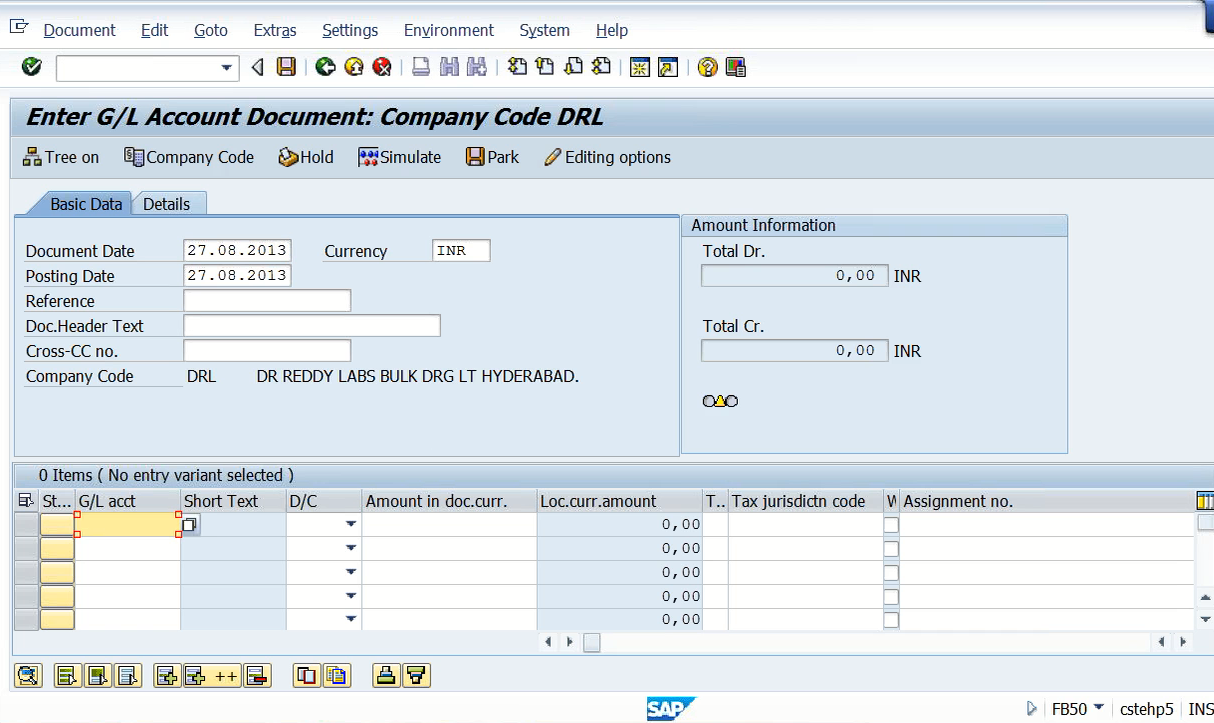Click the Company Code button

tap(189, 157)
